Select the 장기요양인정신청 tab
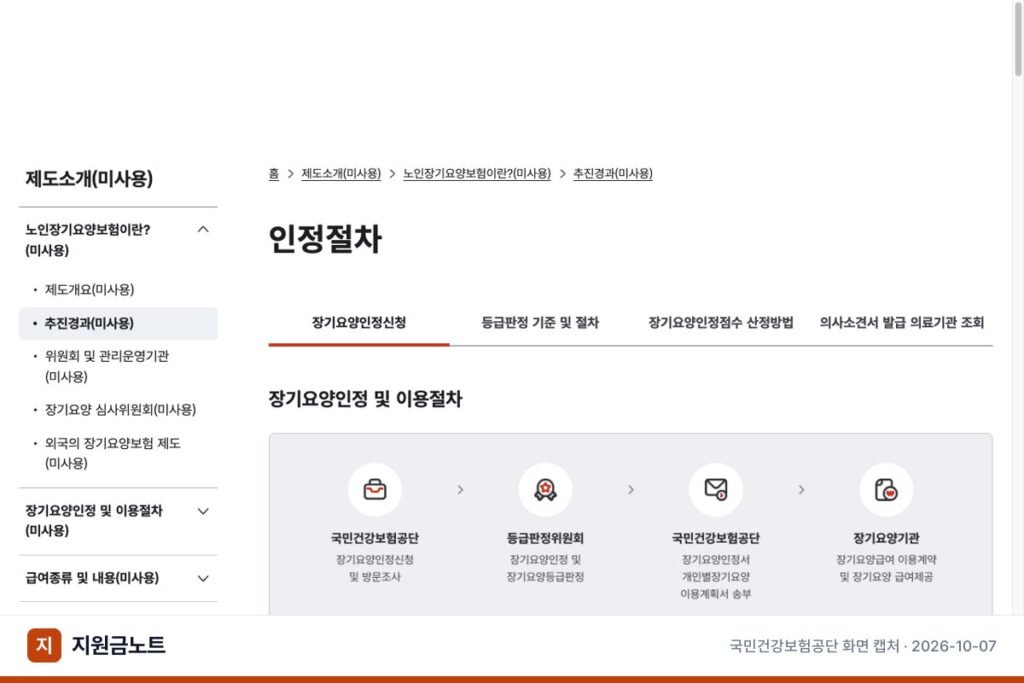1024x683 pixels. 359,323
